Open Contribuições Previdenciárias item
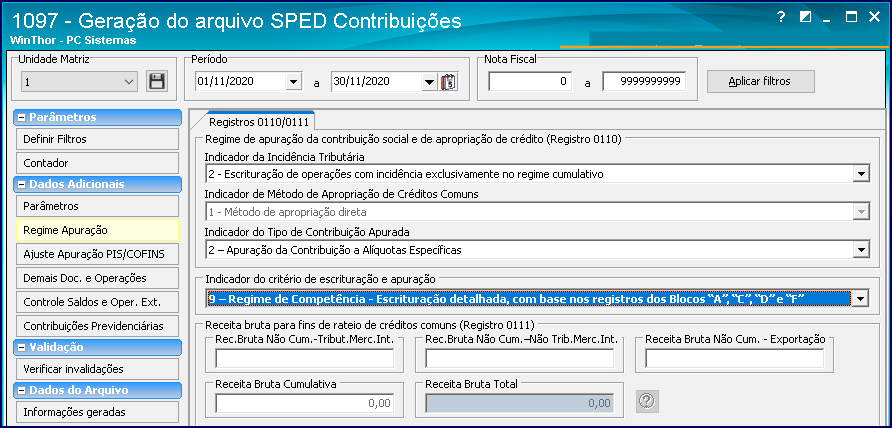892x428 pixels. click(97, 326)
